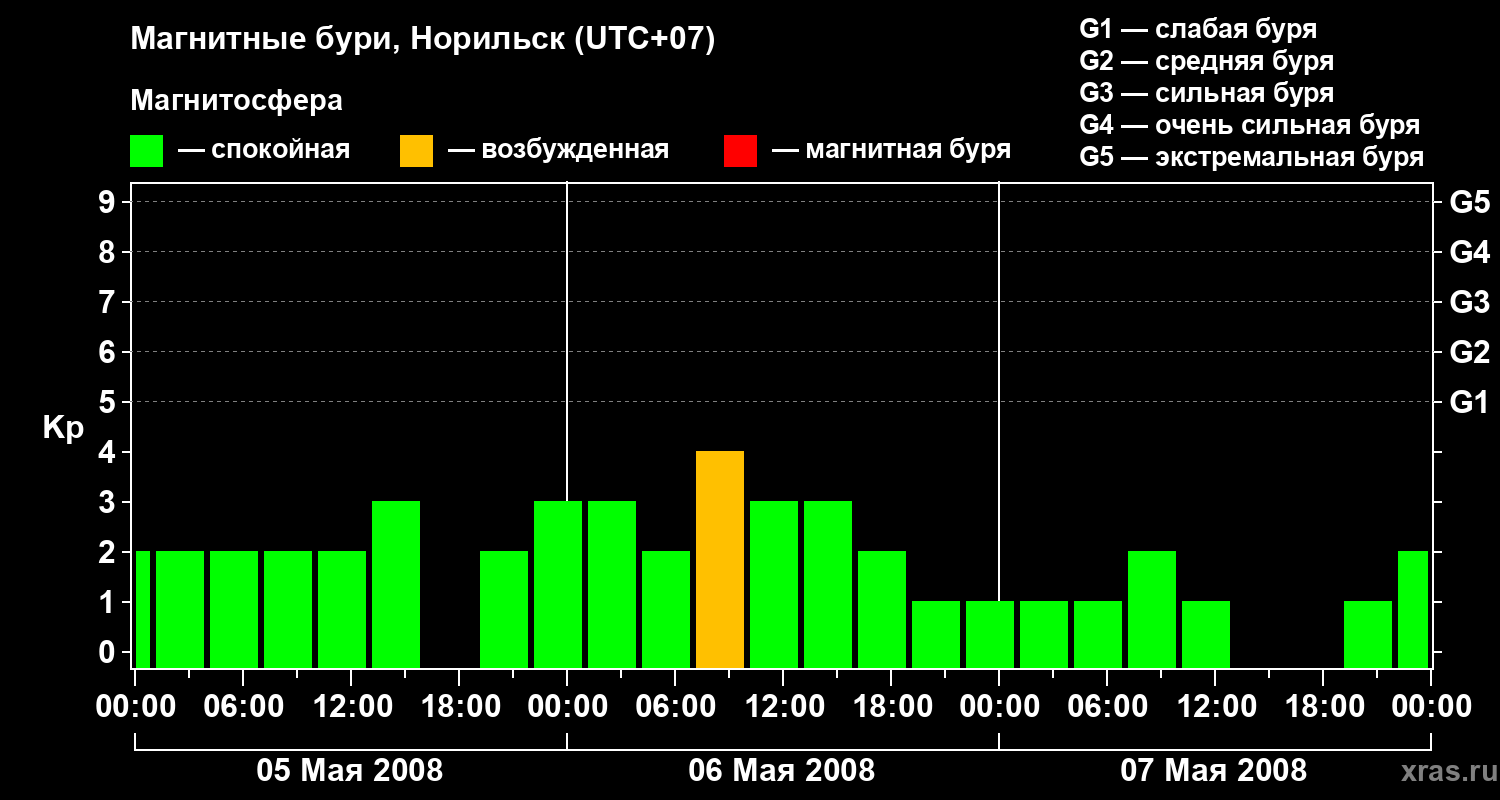Click the right-axis G3 label beside Kp 7
This screenshot has height=800, width=1500.
[1469, 302]
